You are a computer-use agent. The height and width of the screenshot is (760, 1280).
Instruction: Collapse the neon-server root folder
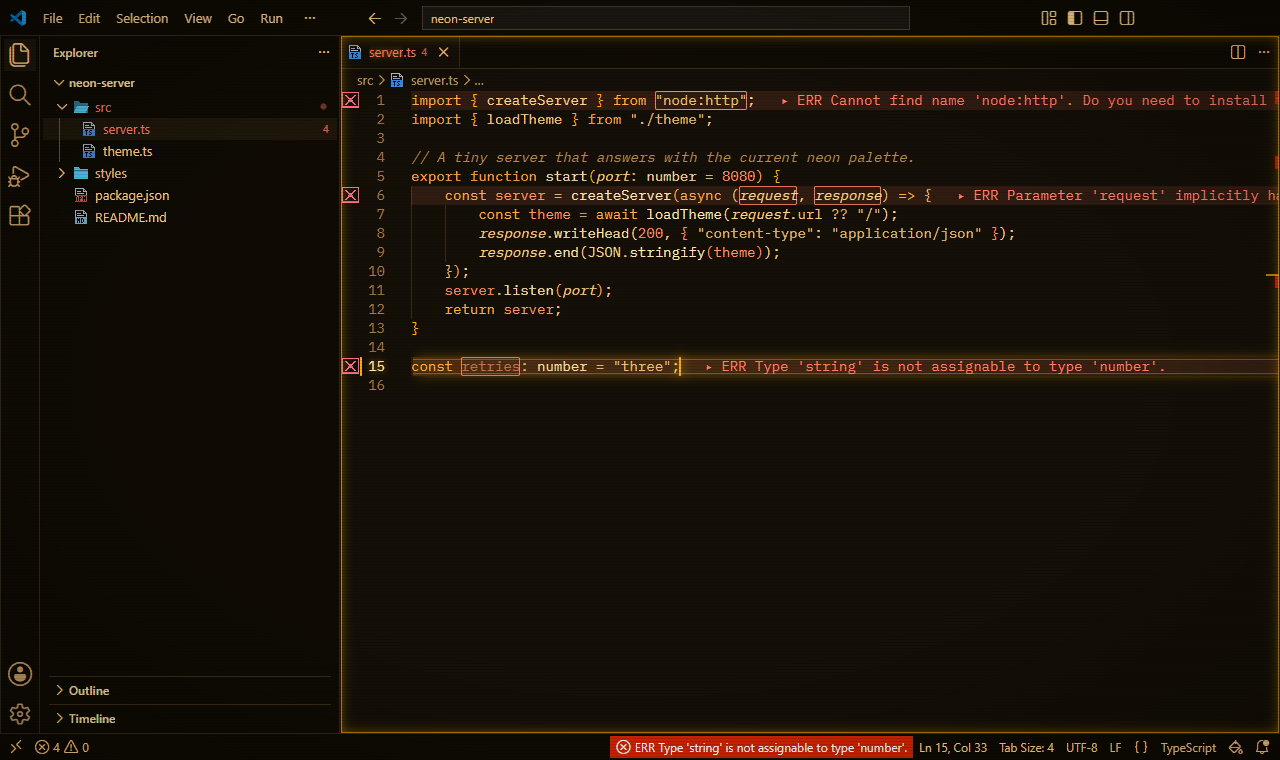click(58, 83)
